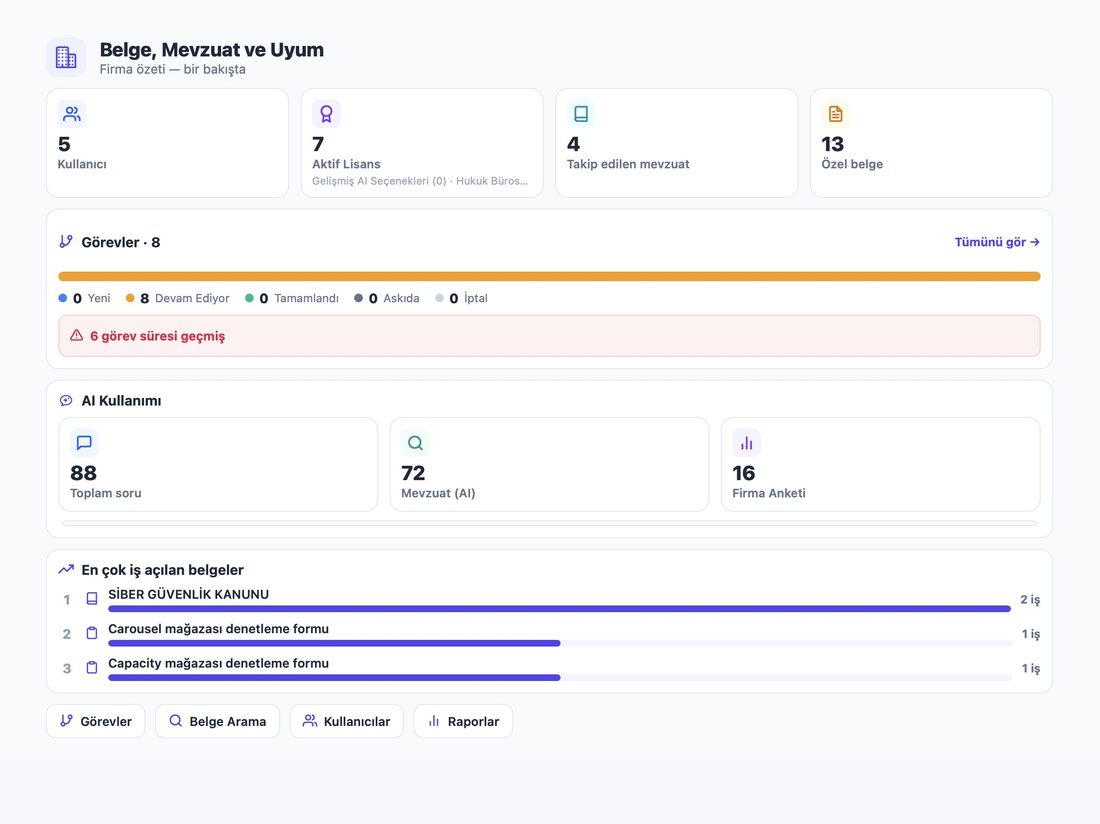Click the 6 görev süresi geçmiş alert
Viewport: 1100px width, 824px height.
tap(549, 336)
